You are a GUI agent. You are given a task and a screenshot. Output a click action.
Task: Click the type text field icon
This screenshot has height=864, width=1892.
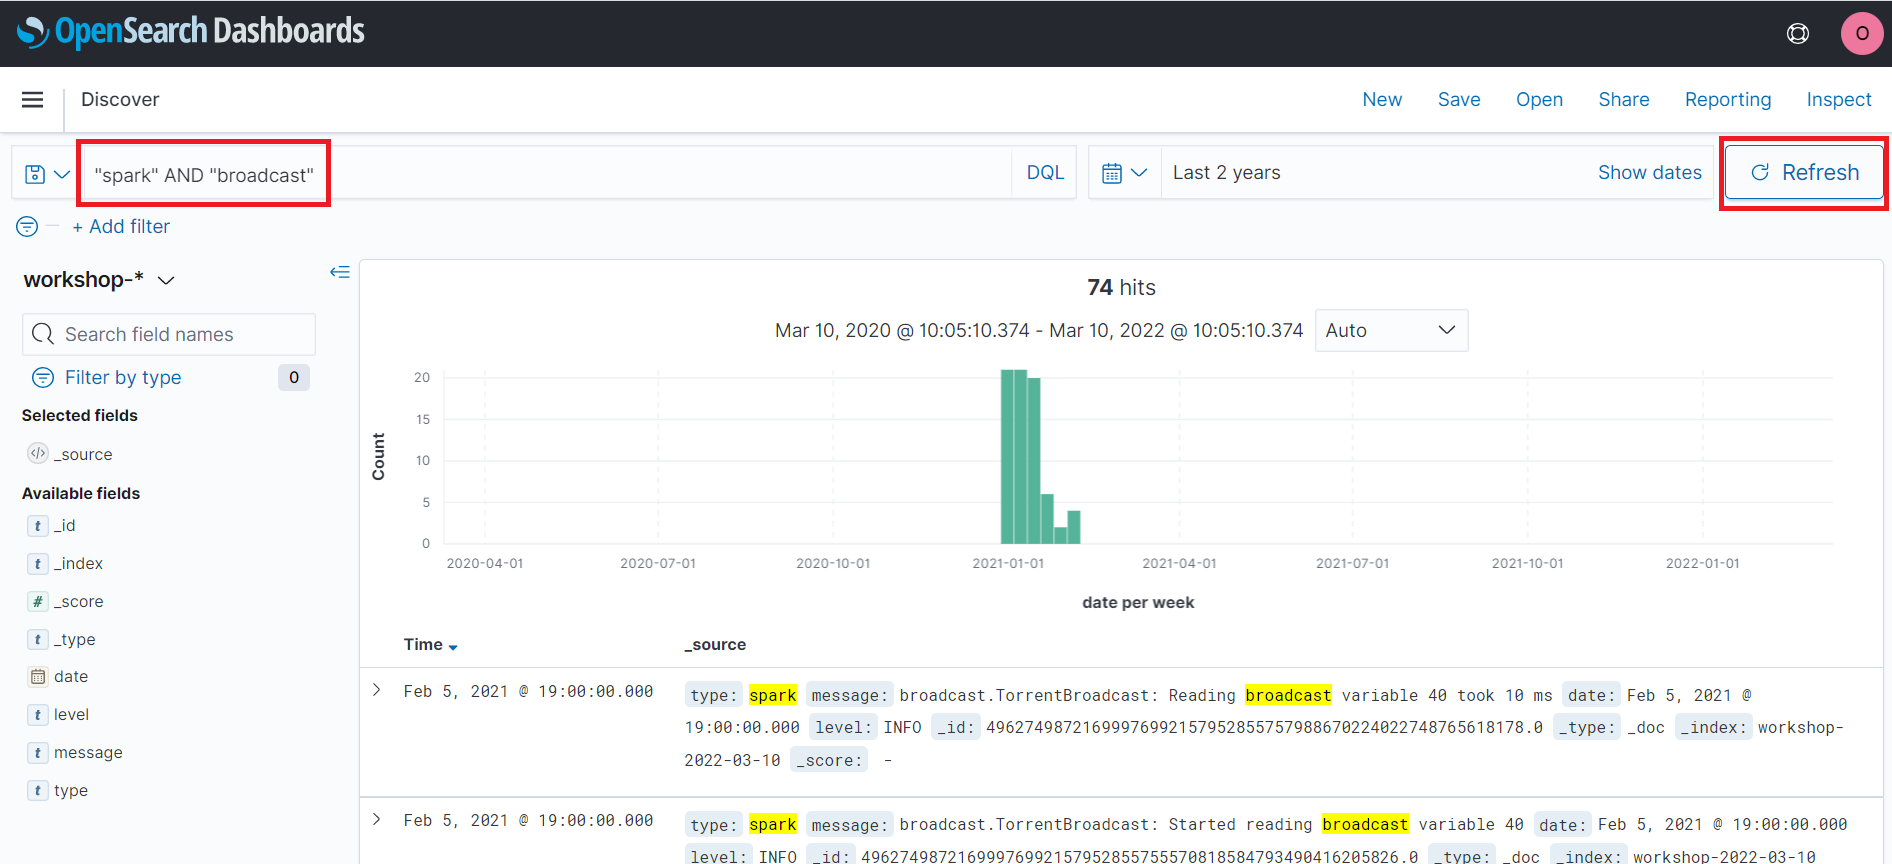pyautogui.click(x=38, y=791)
